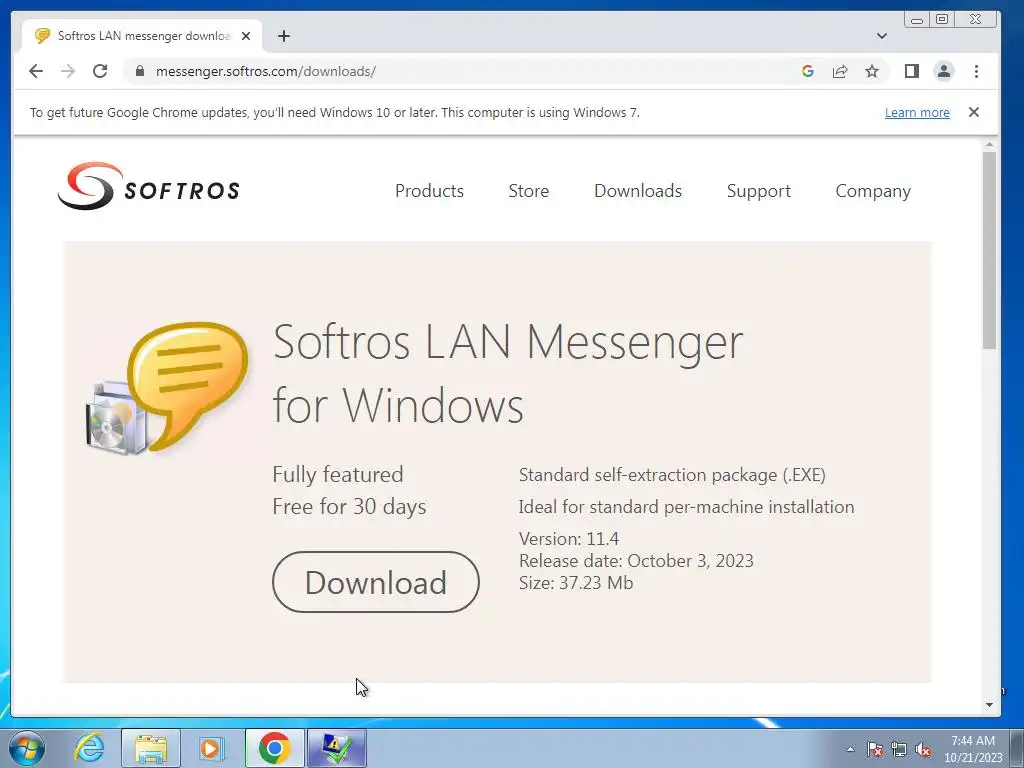Click the page scrollbar thumb

click(989, 250)
